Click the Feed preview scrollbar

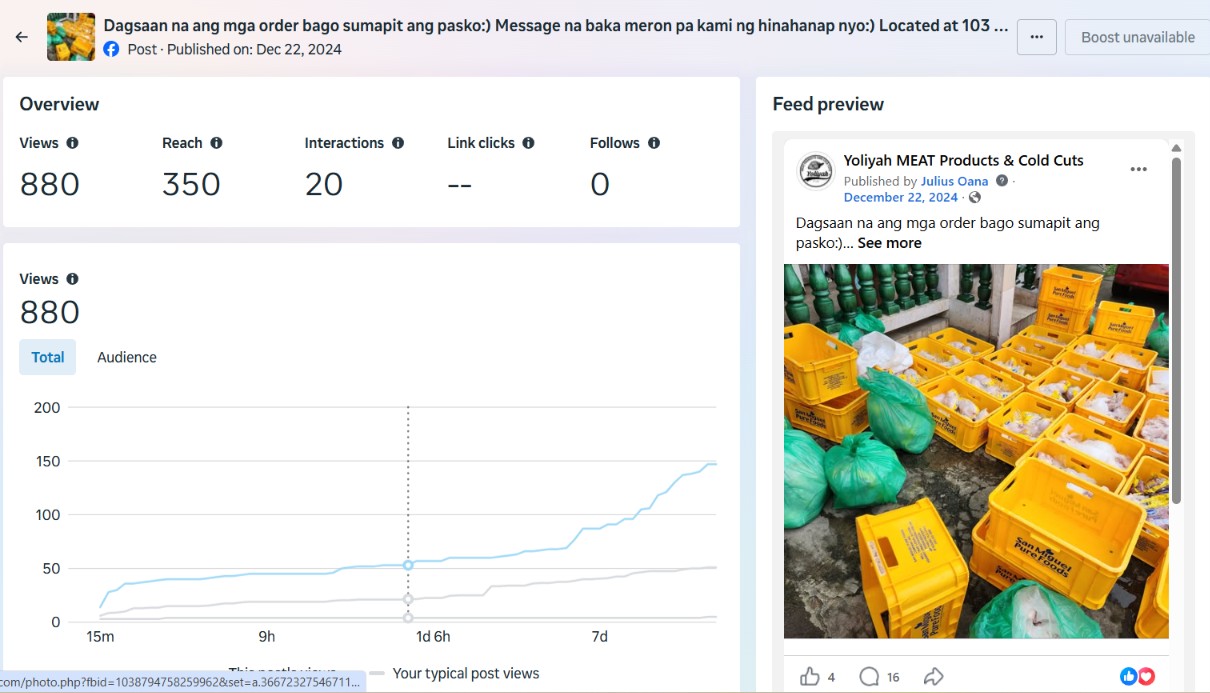(1176, 330)
